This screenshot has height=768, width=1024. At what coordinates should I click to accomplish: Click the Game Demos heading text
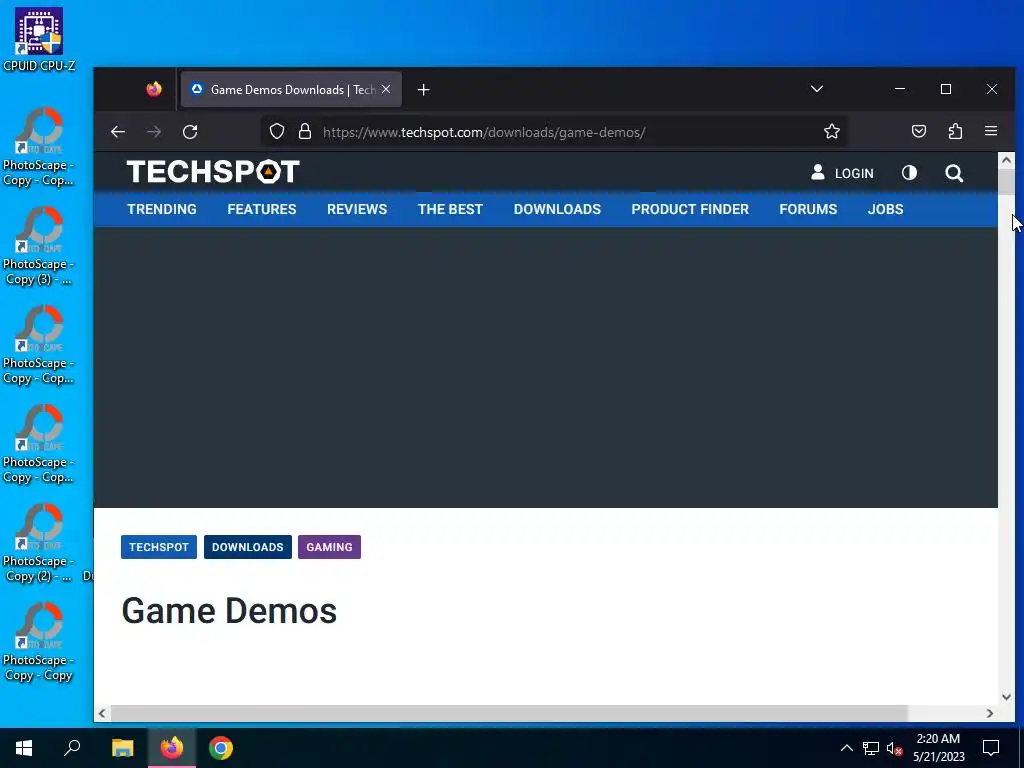click(x=229, y=611)
